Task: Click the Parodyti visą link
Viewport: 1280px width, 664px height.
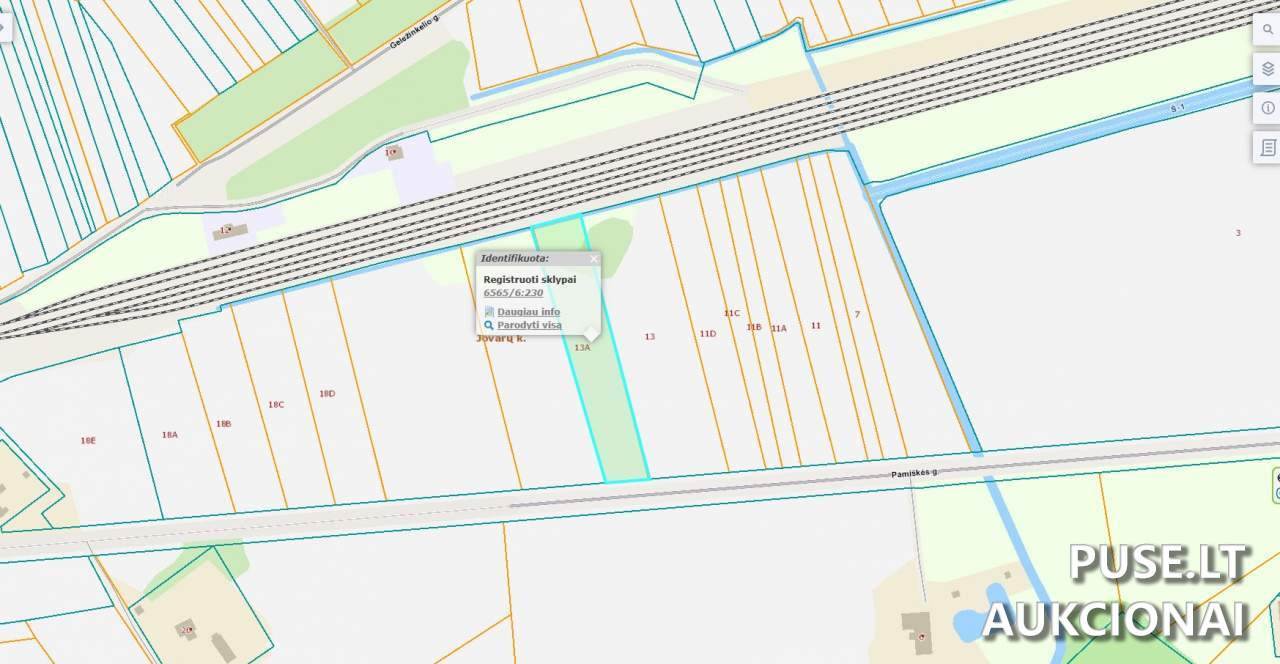Action: tap(529, 325)
